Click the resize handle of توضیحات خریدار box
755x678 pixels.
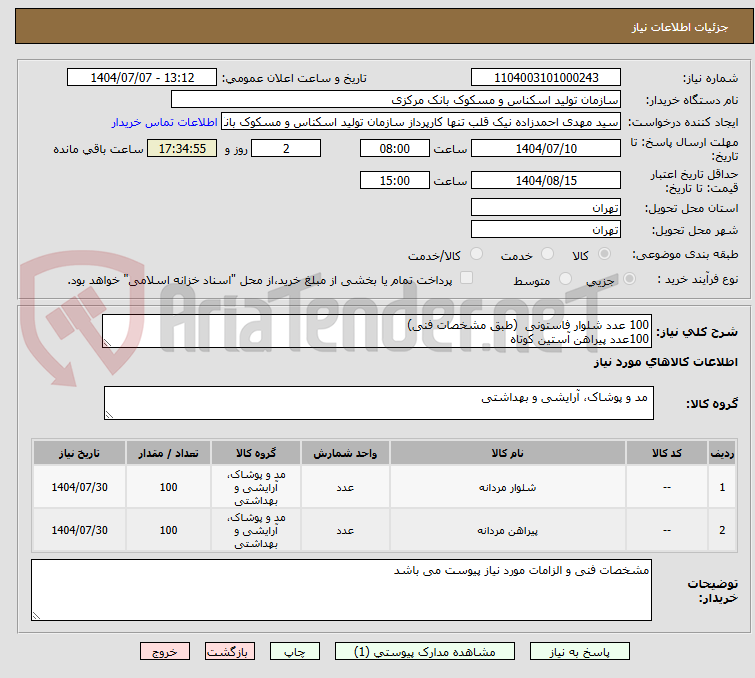pyautogui.click(x=36, y=616)
